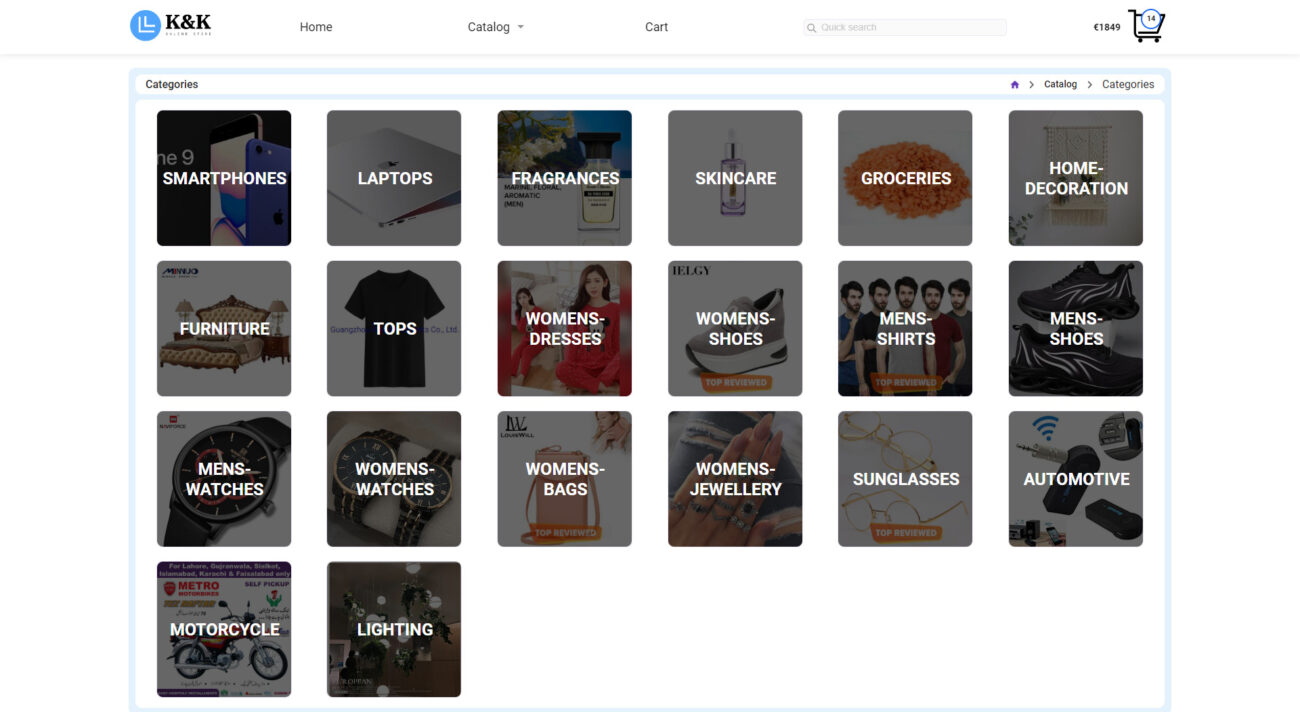Browse the Fragrances category
This screenshot has height=712, width=1300.
pyautogui.click(x=564, y=178)
